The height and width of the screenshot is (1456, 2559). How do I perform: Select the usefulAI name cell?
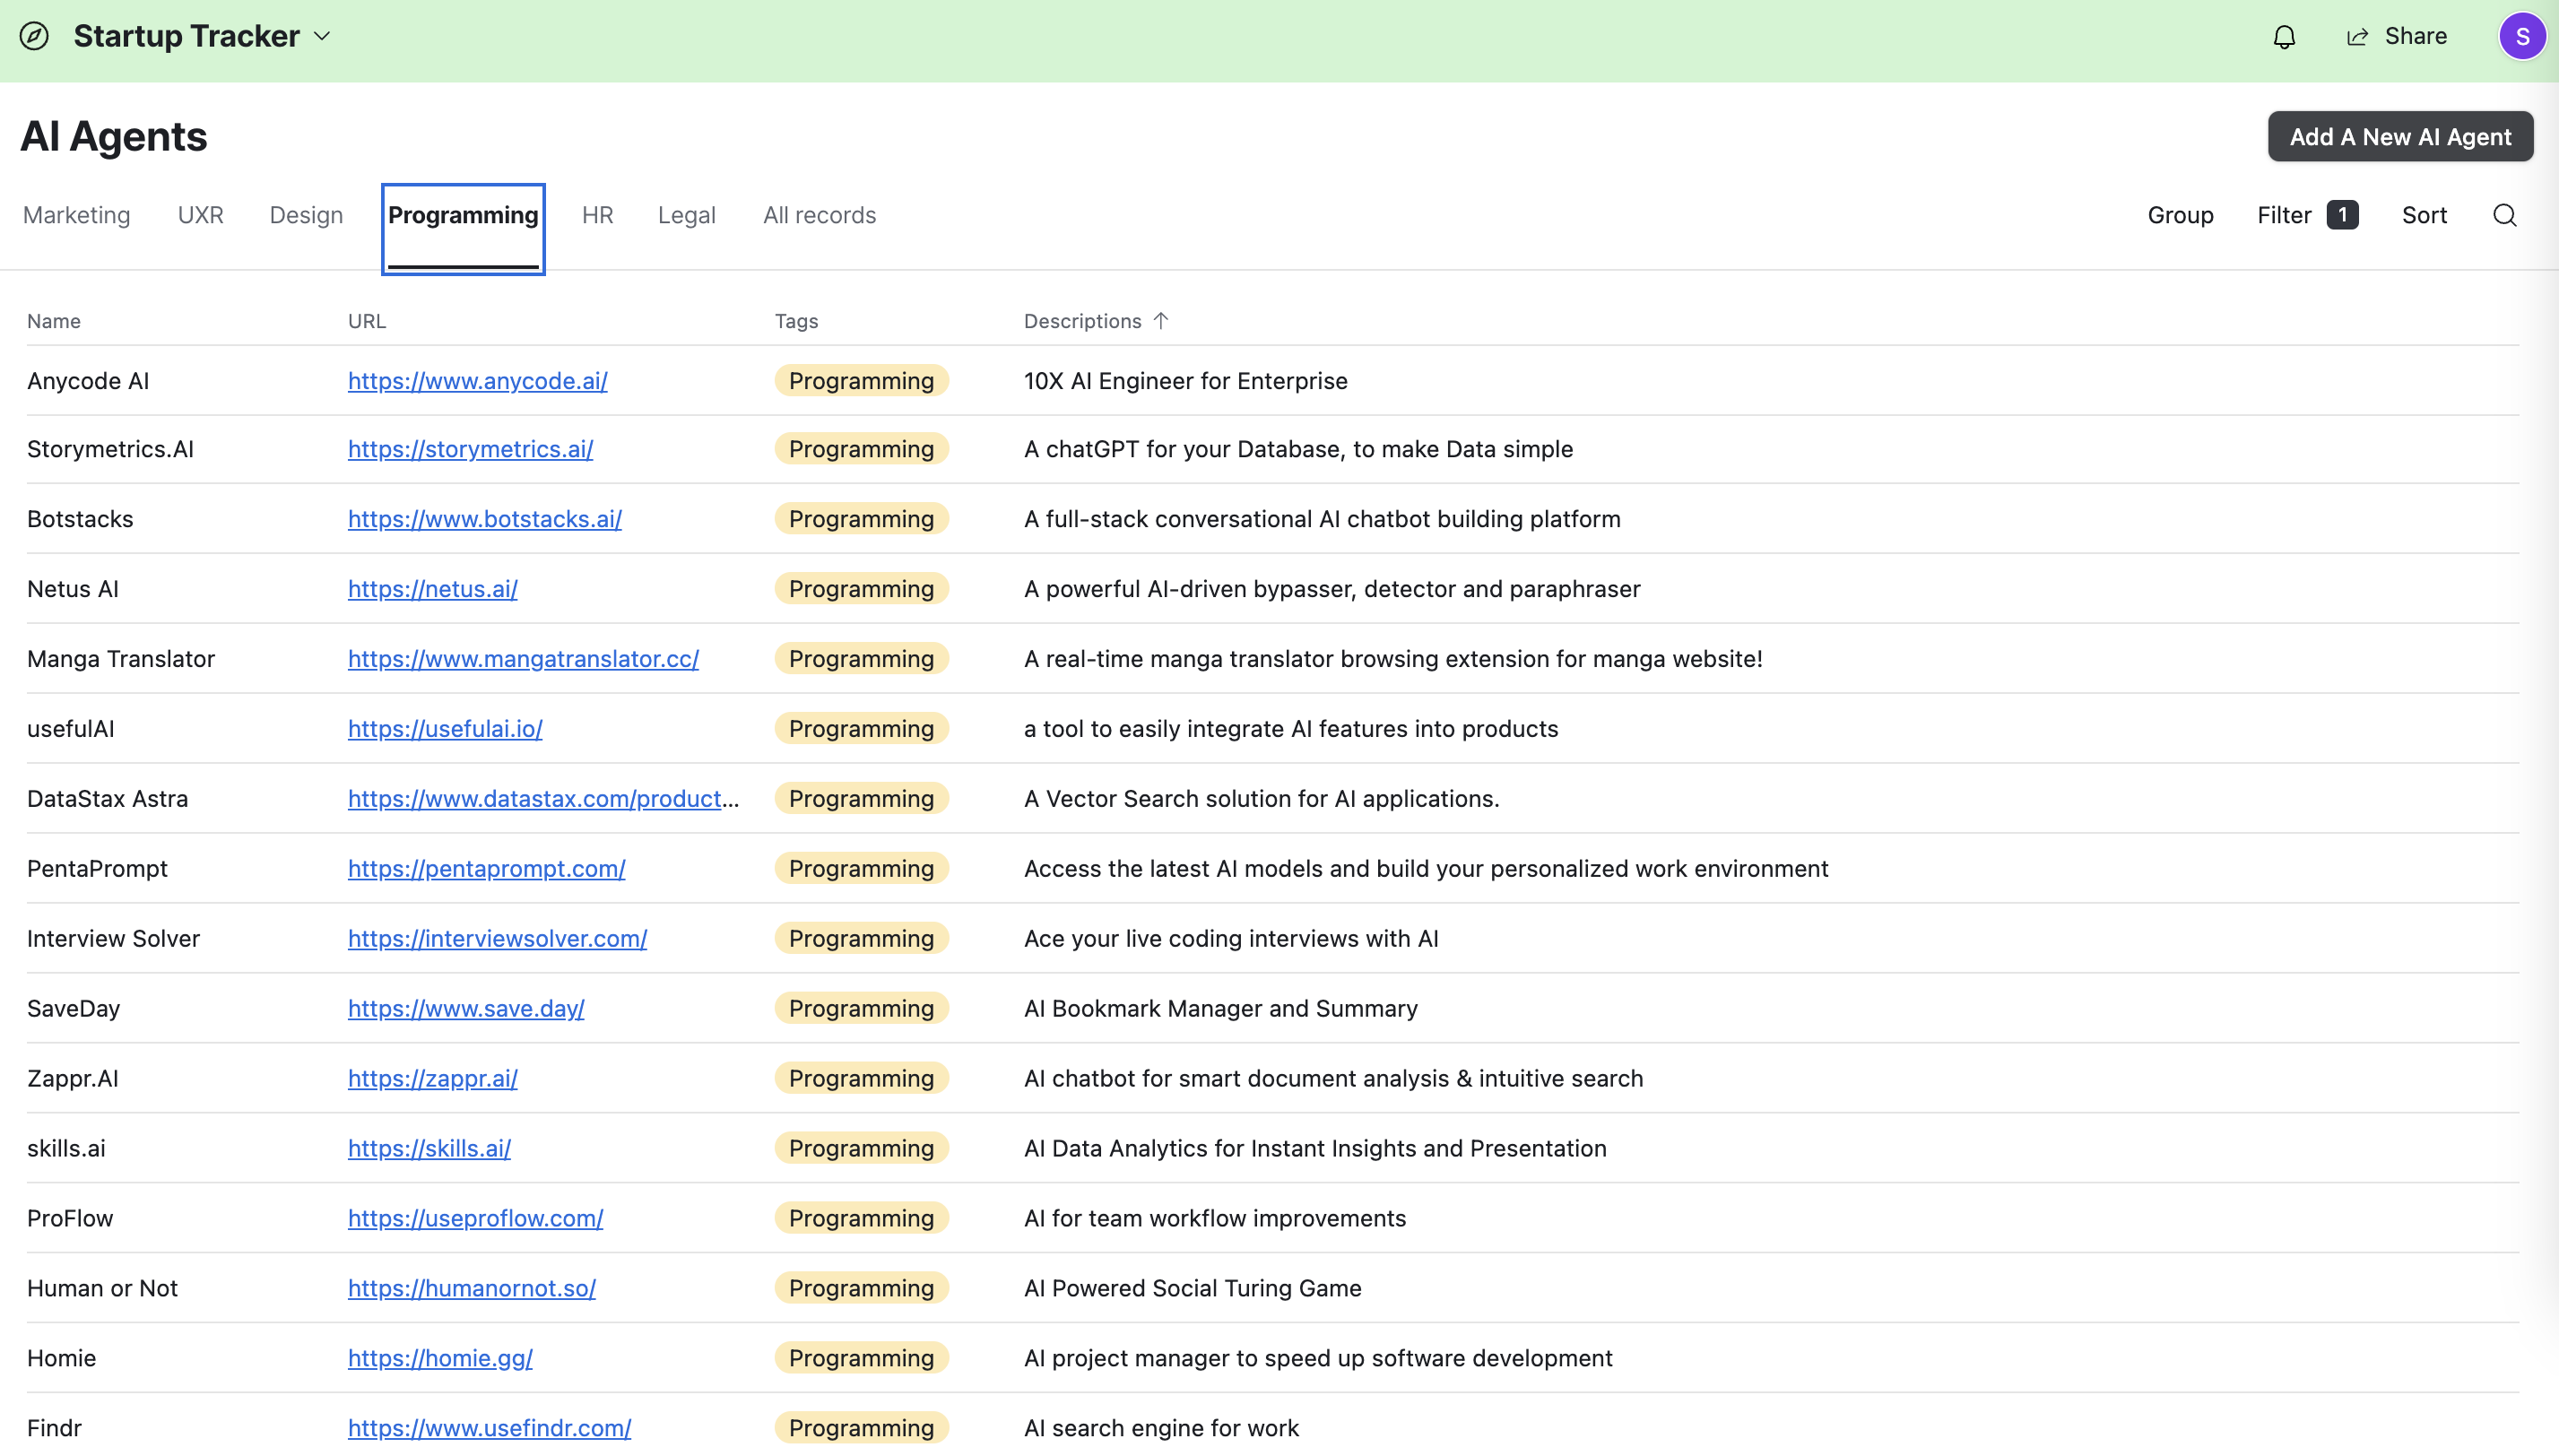pyautogui.click(x=71, y=729)
